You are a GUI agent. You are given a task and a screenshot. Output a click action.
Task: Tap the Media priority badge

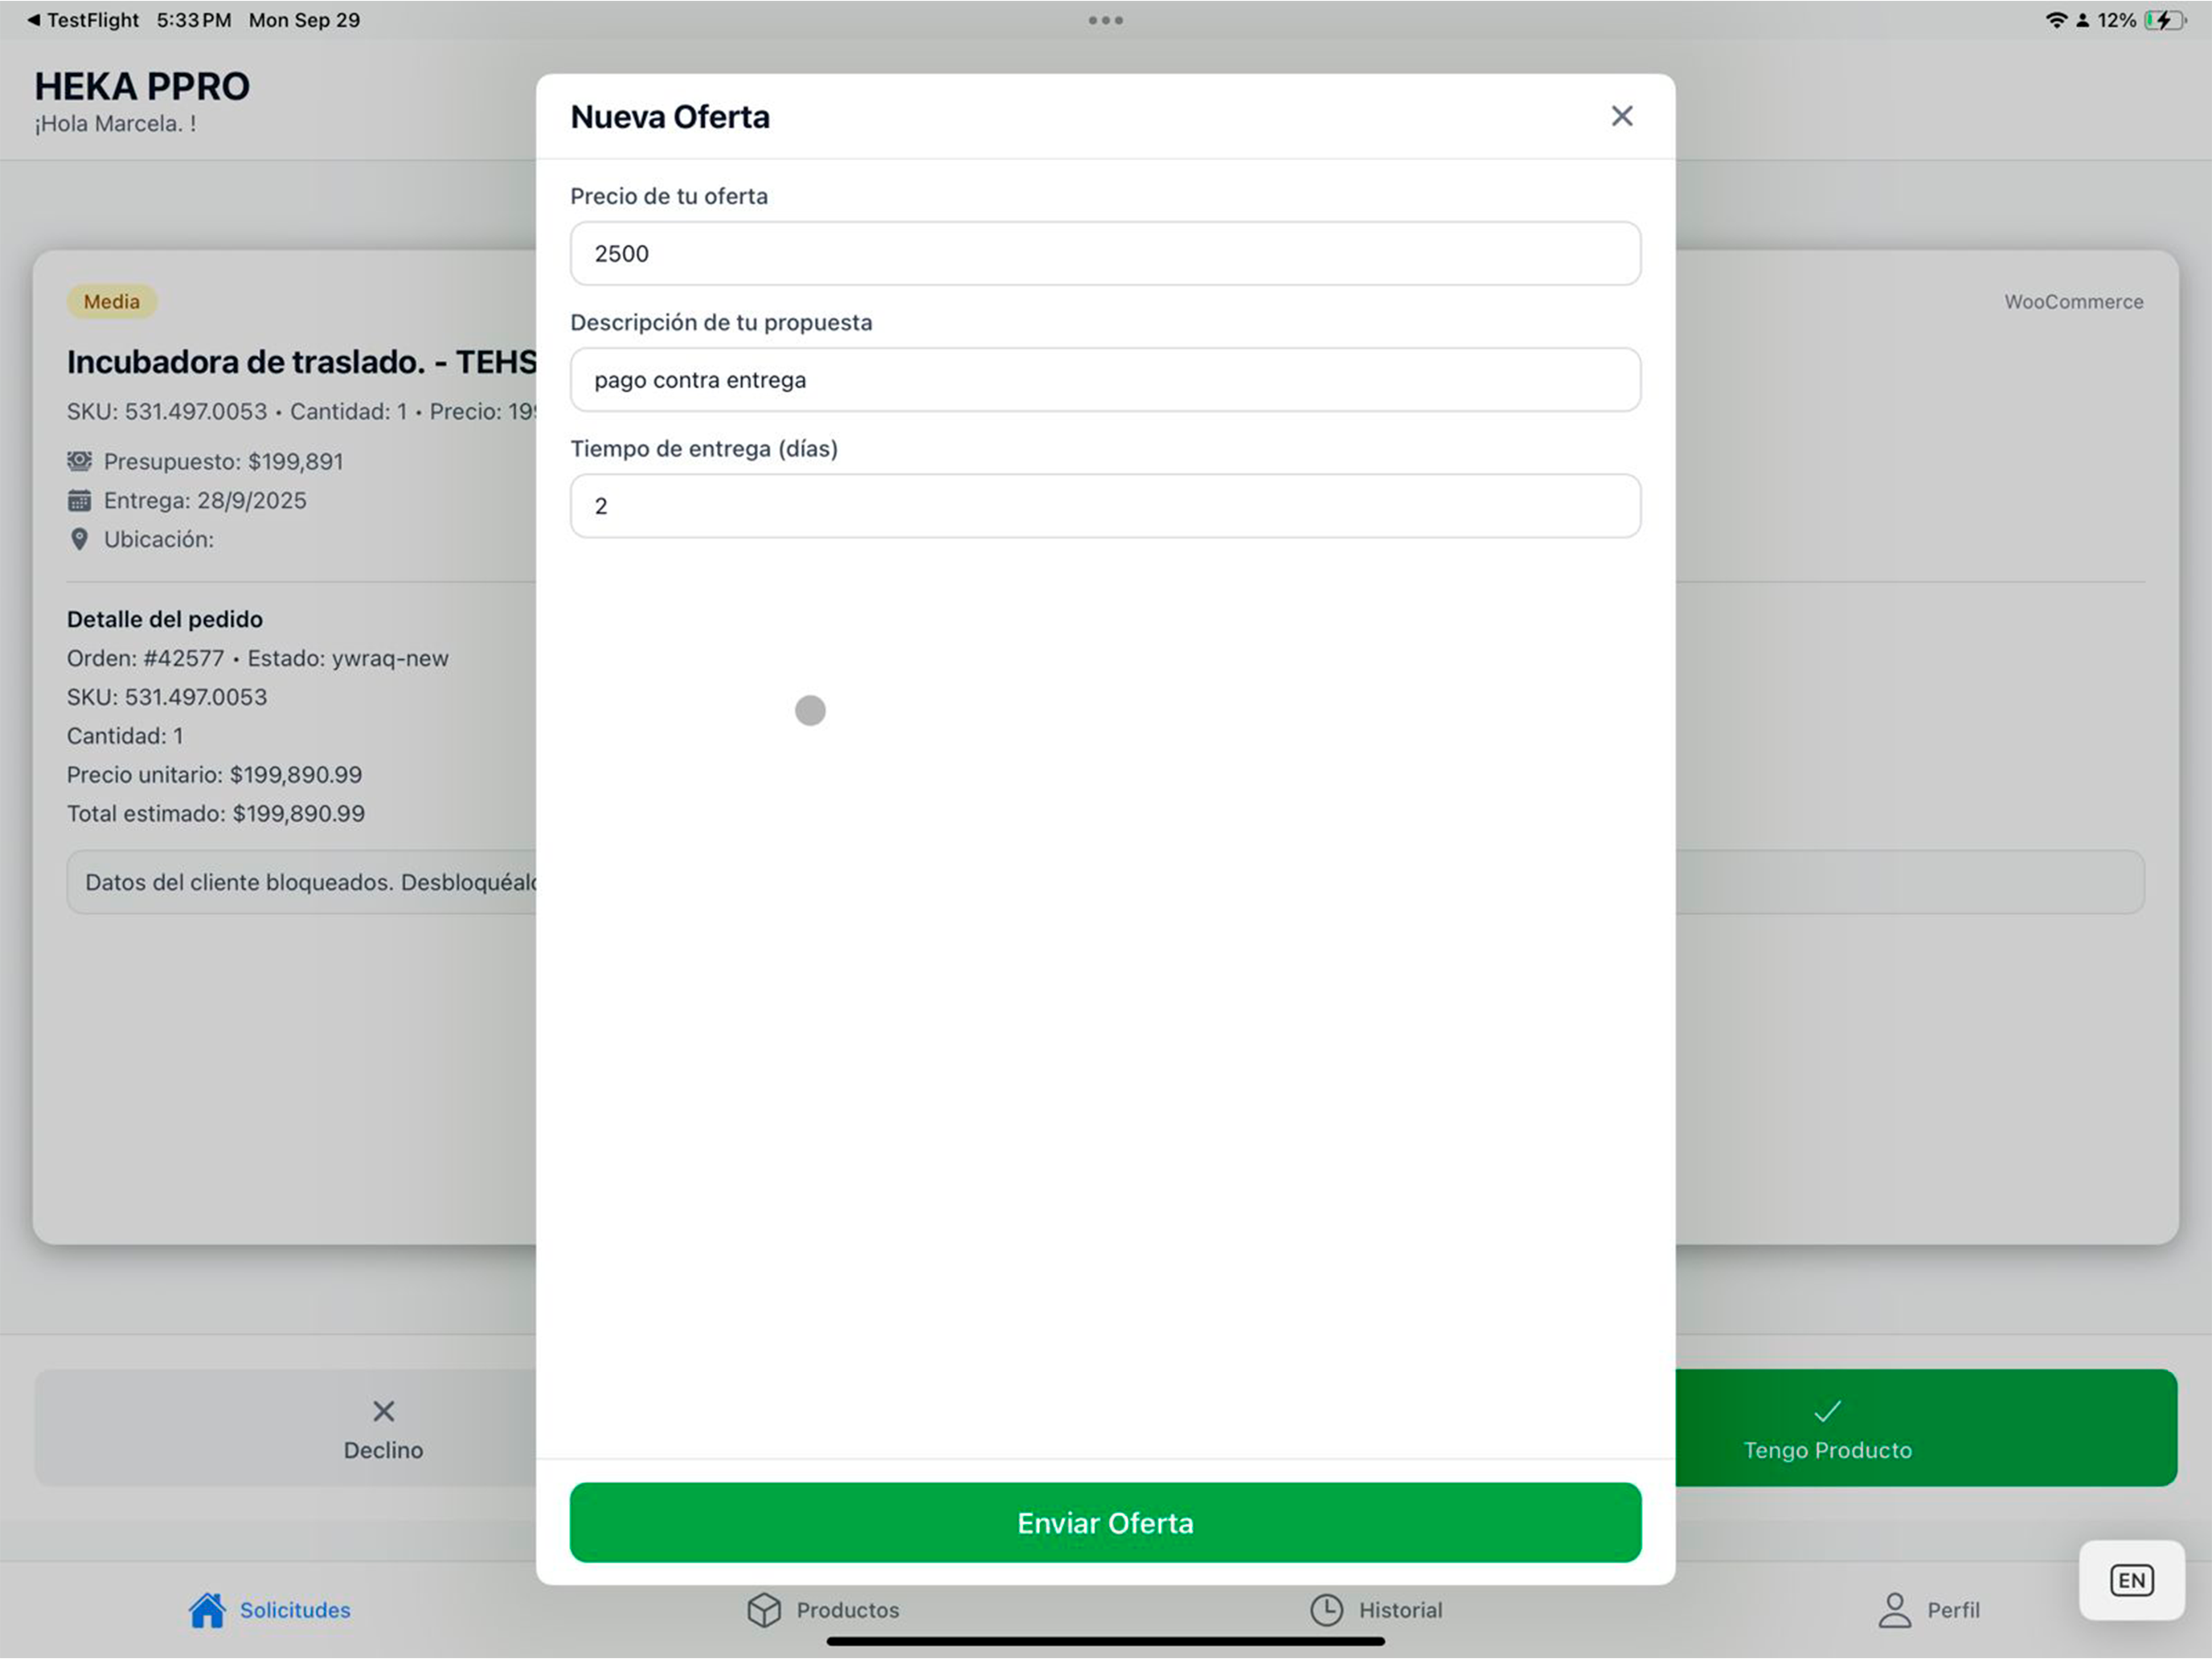[112, 301]
